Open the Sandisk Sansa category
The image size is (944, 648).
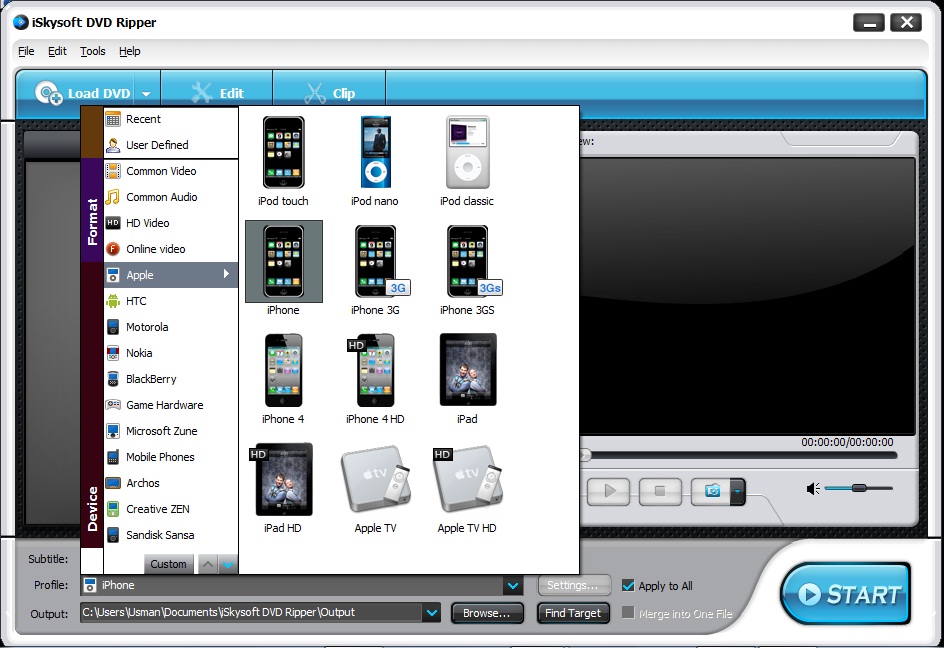(171, 535)
